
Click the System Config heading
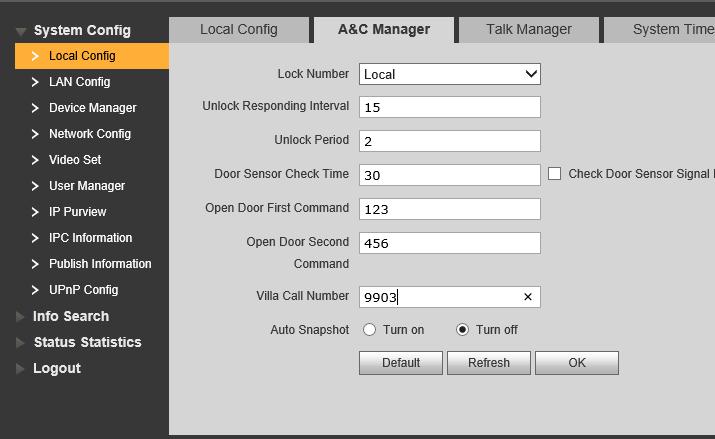(x=82, y=31)
